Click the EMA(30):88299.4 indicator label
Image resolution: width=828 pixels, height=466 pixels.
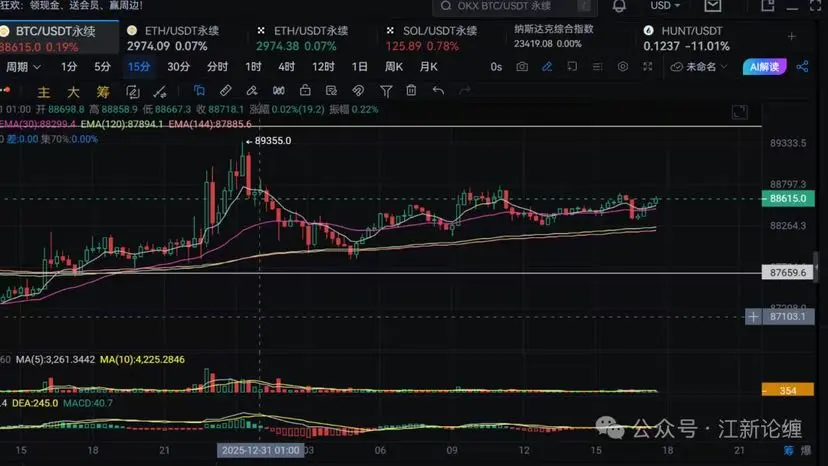pyautogui.click(x=38, y=124)
